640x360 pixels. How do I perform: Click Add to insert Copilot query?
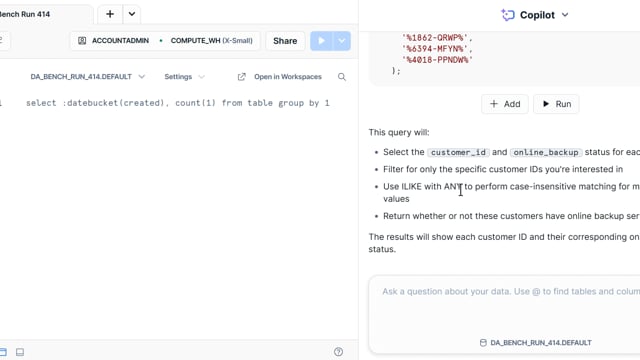505,104
